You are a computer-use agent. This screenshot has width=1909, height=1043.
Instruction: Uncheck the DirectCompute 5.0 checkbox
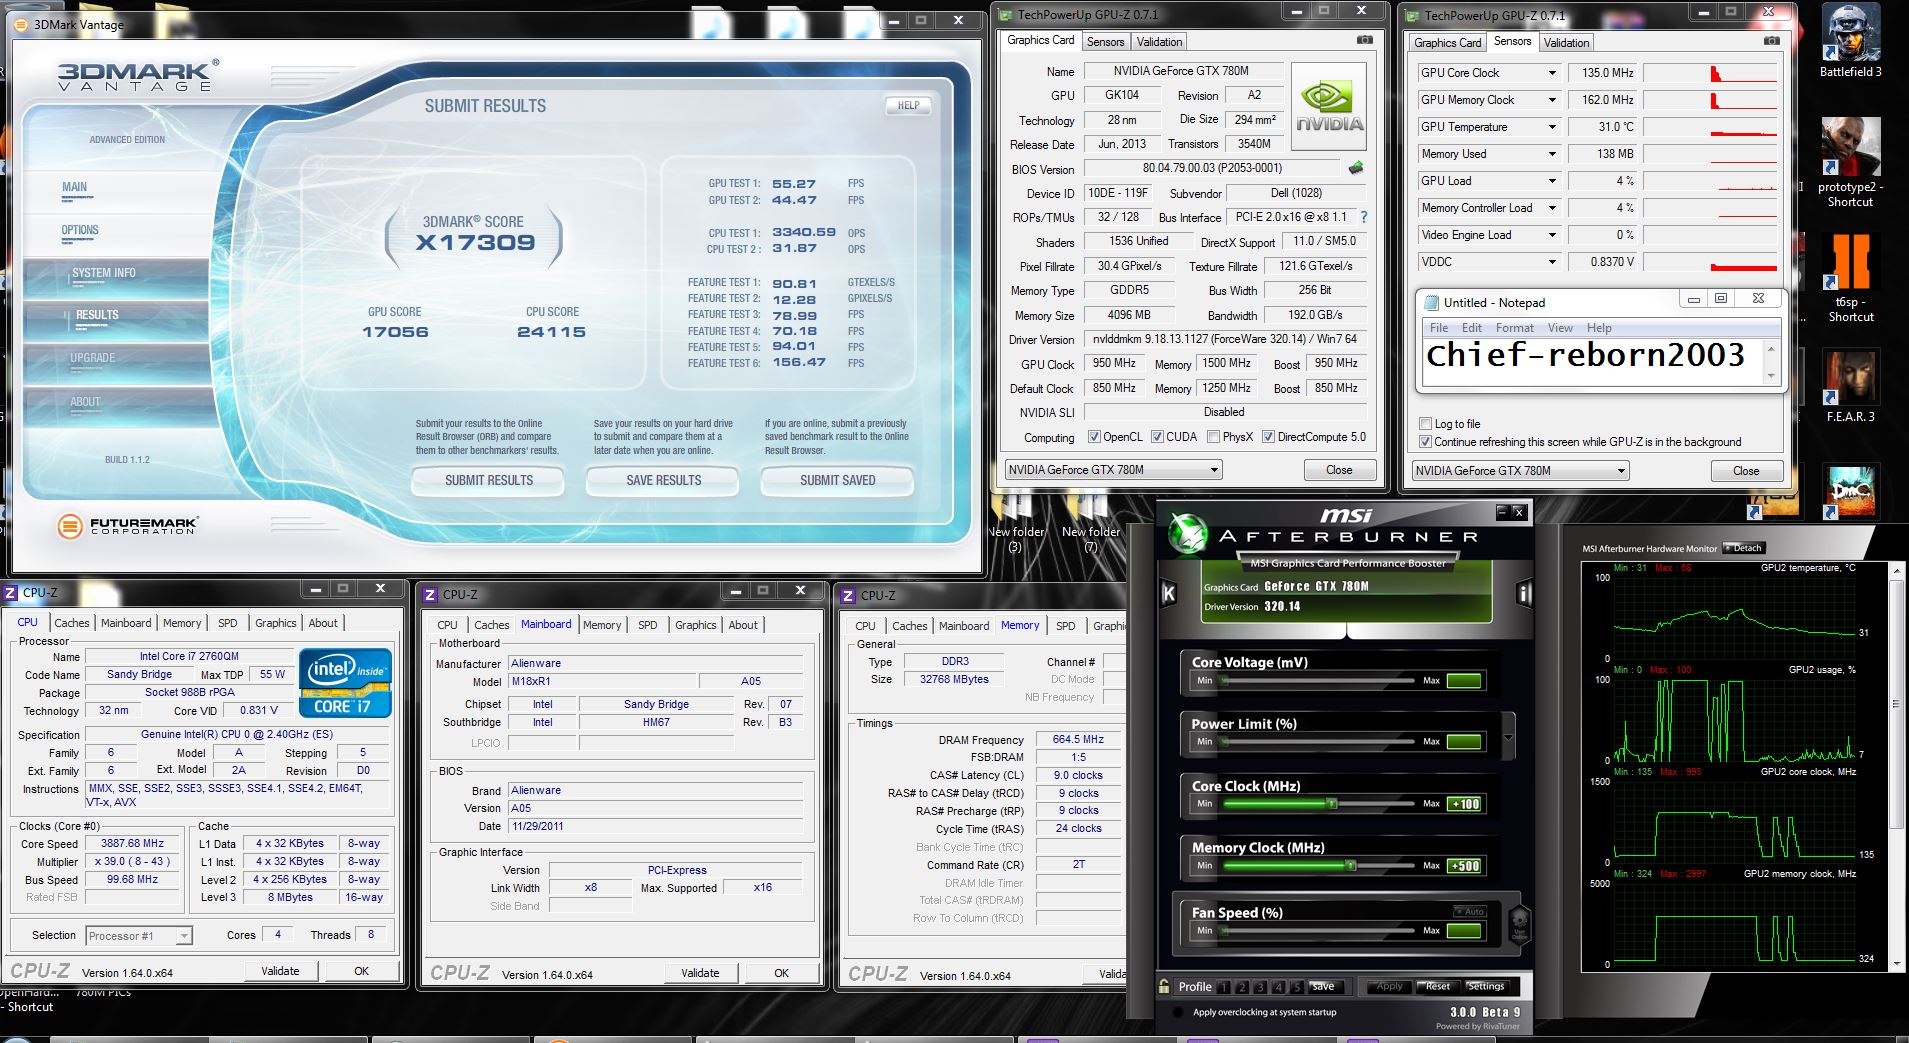pos(1268,437)
